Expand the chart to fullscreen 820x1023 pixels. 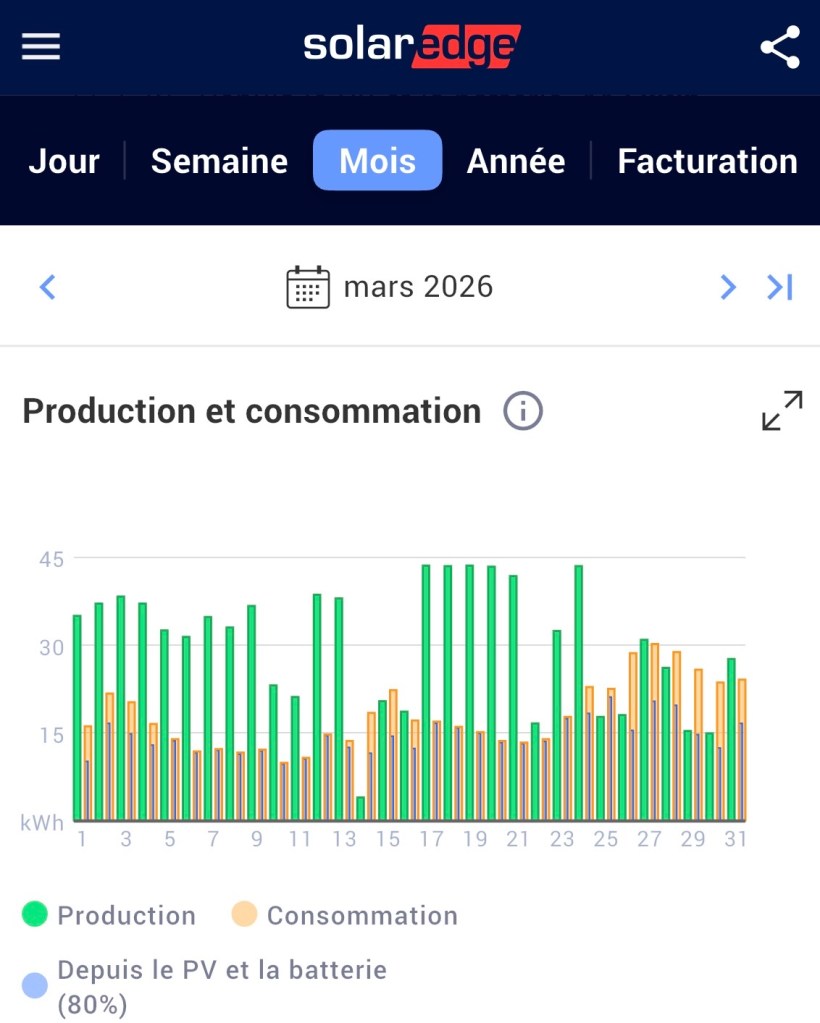(x=782, y=411)
